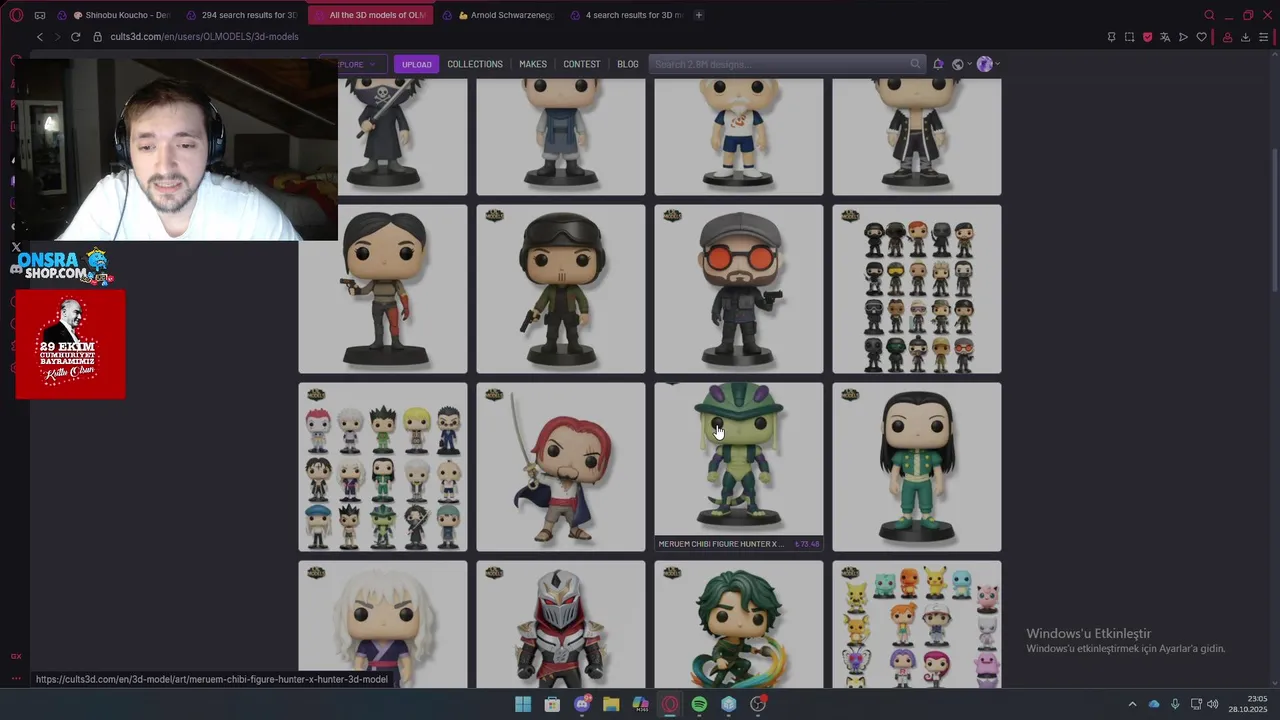The image size is (1280, 720).
Task: Show hidden system tray icons chevron
Action: [1132, 704]
